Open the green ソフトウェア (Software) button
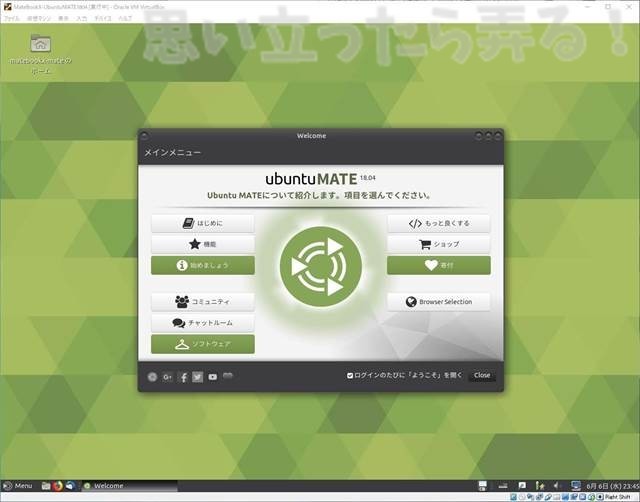This screenshot has height=502, width=640. pos(203,344)
